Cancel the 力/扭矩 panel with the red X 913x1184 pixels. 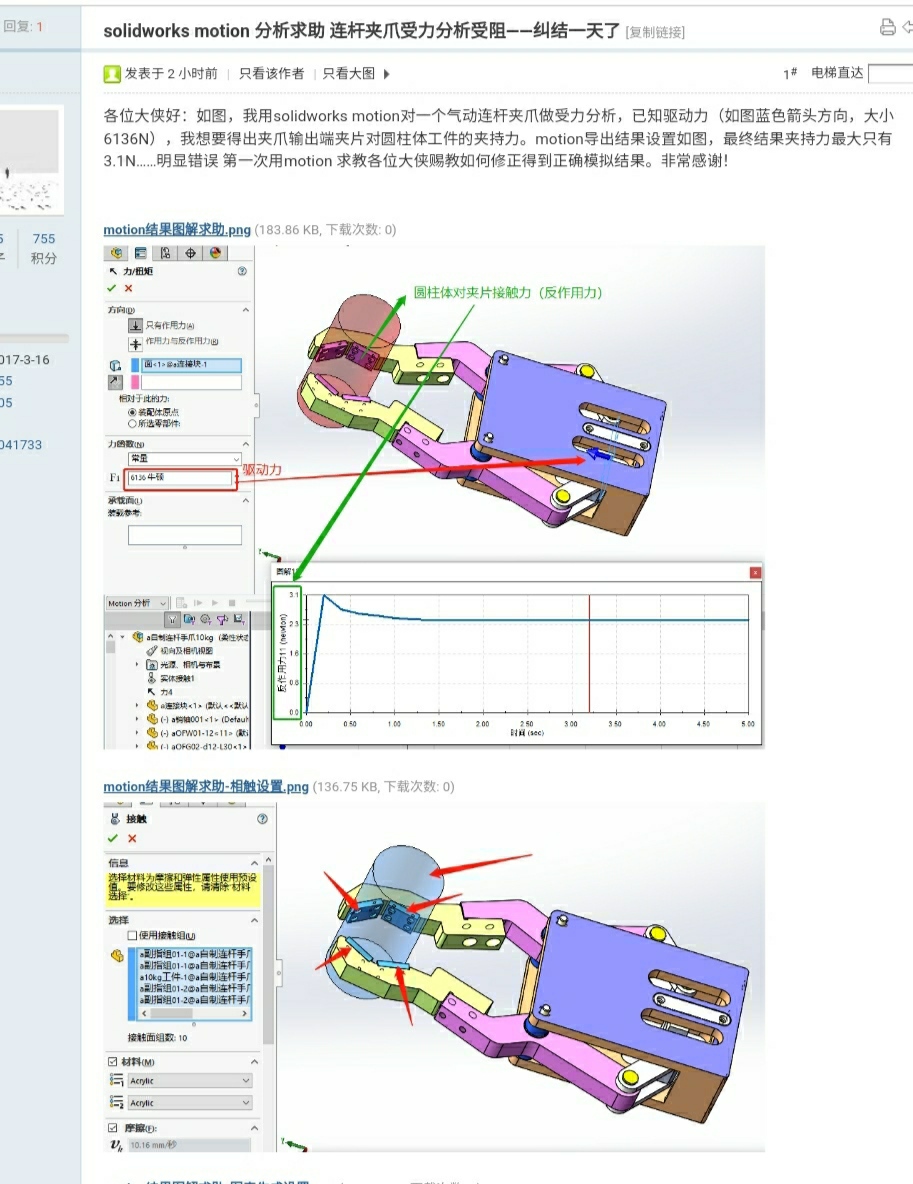[x=128, y=288]
